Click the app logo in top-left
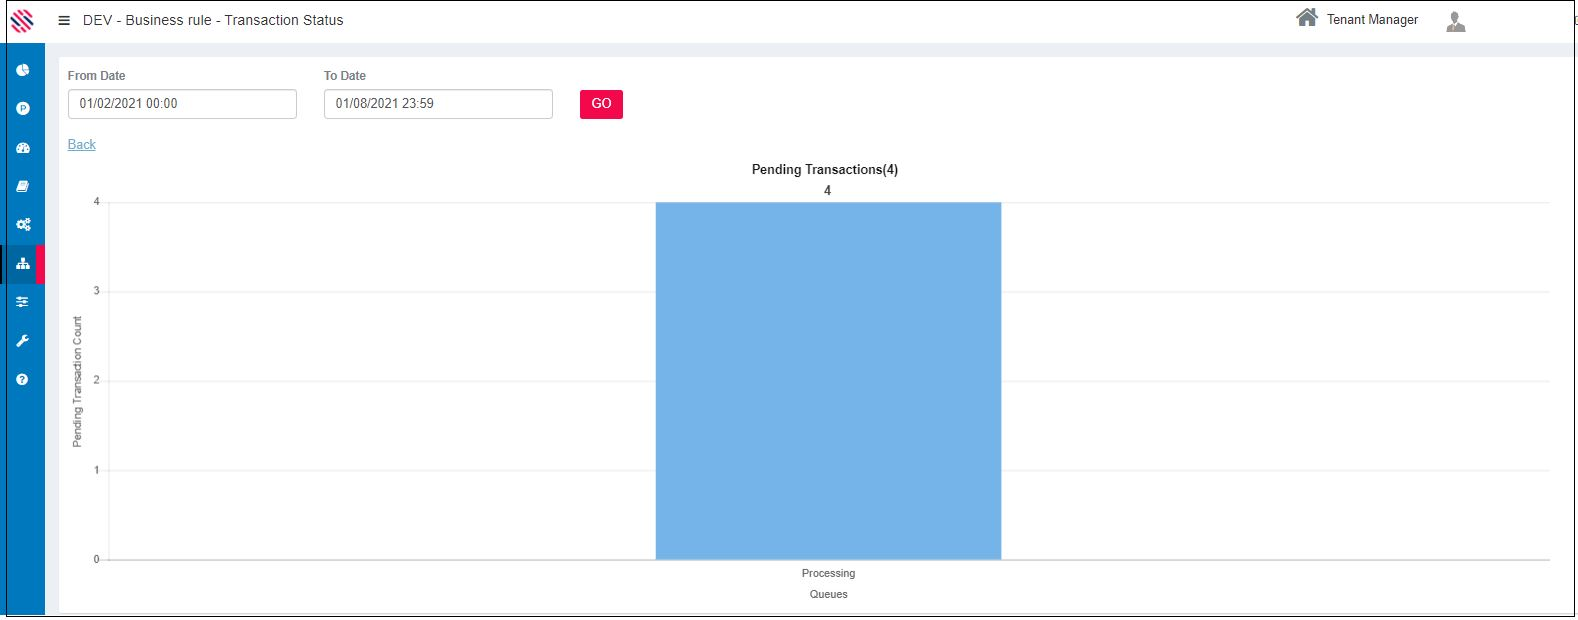 pyautogui.click(x=22, y=21)
